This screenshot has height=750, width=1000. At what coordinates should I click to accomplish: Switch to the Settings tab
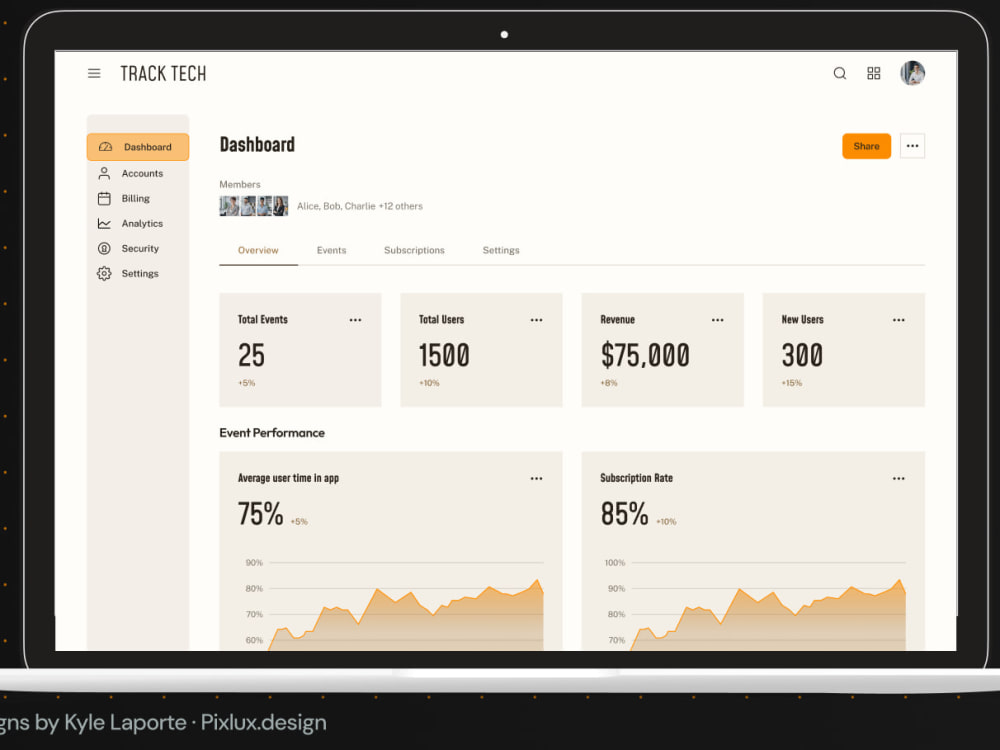pyautogui.click(x=501, y=250)
